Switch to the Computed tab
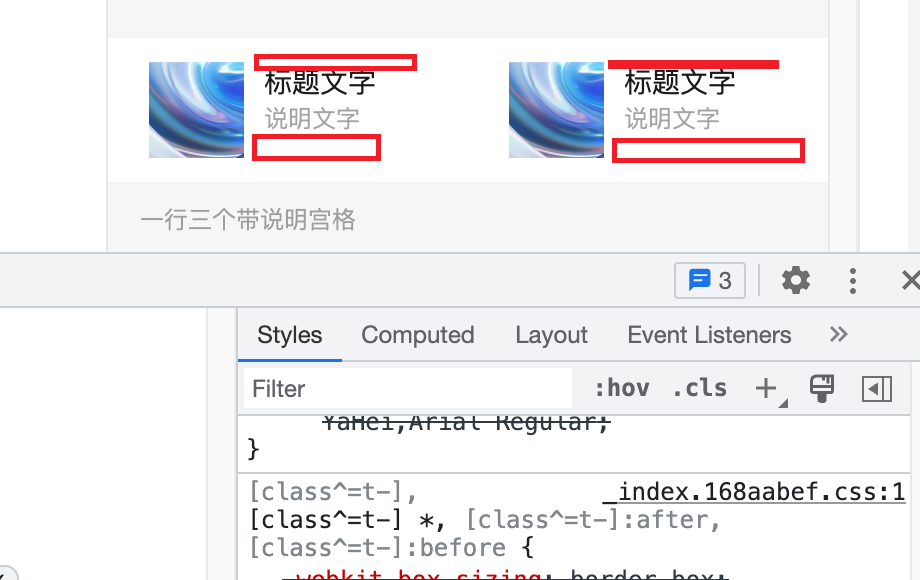This screenshot has height=580, width=920. coord(418,335)
